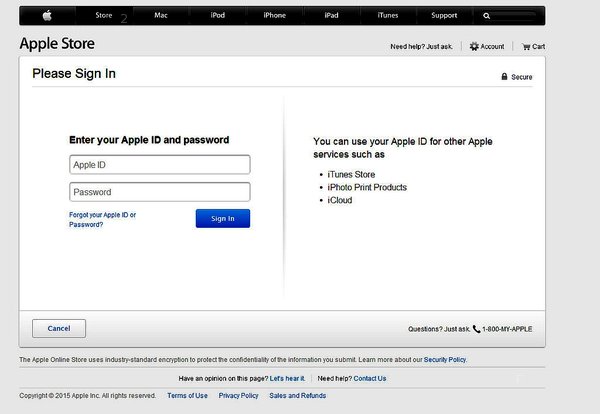Open the iPhone section
The width and height of the screenshot is (600, 414).
(x=274, y=15)
